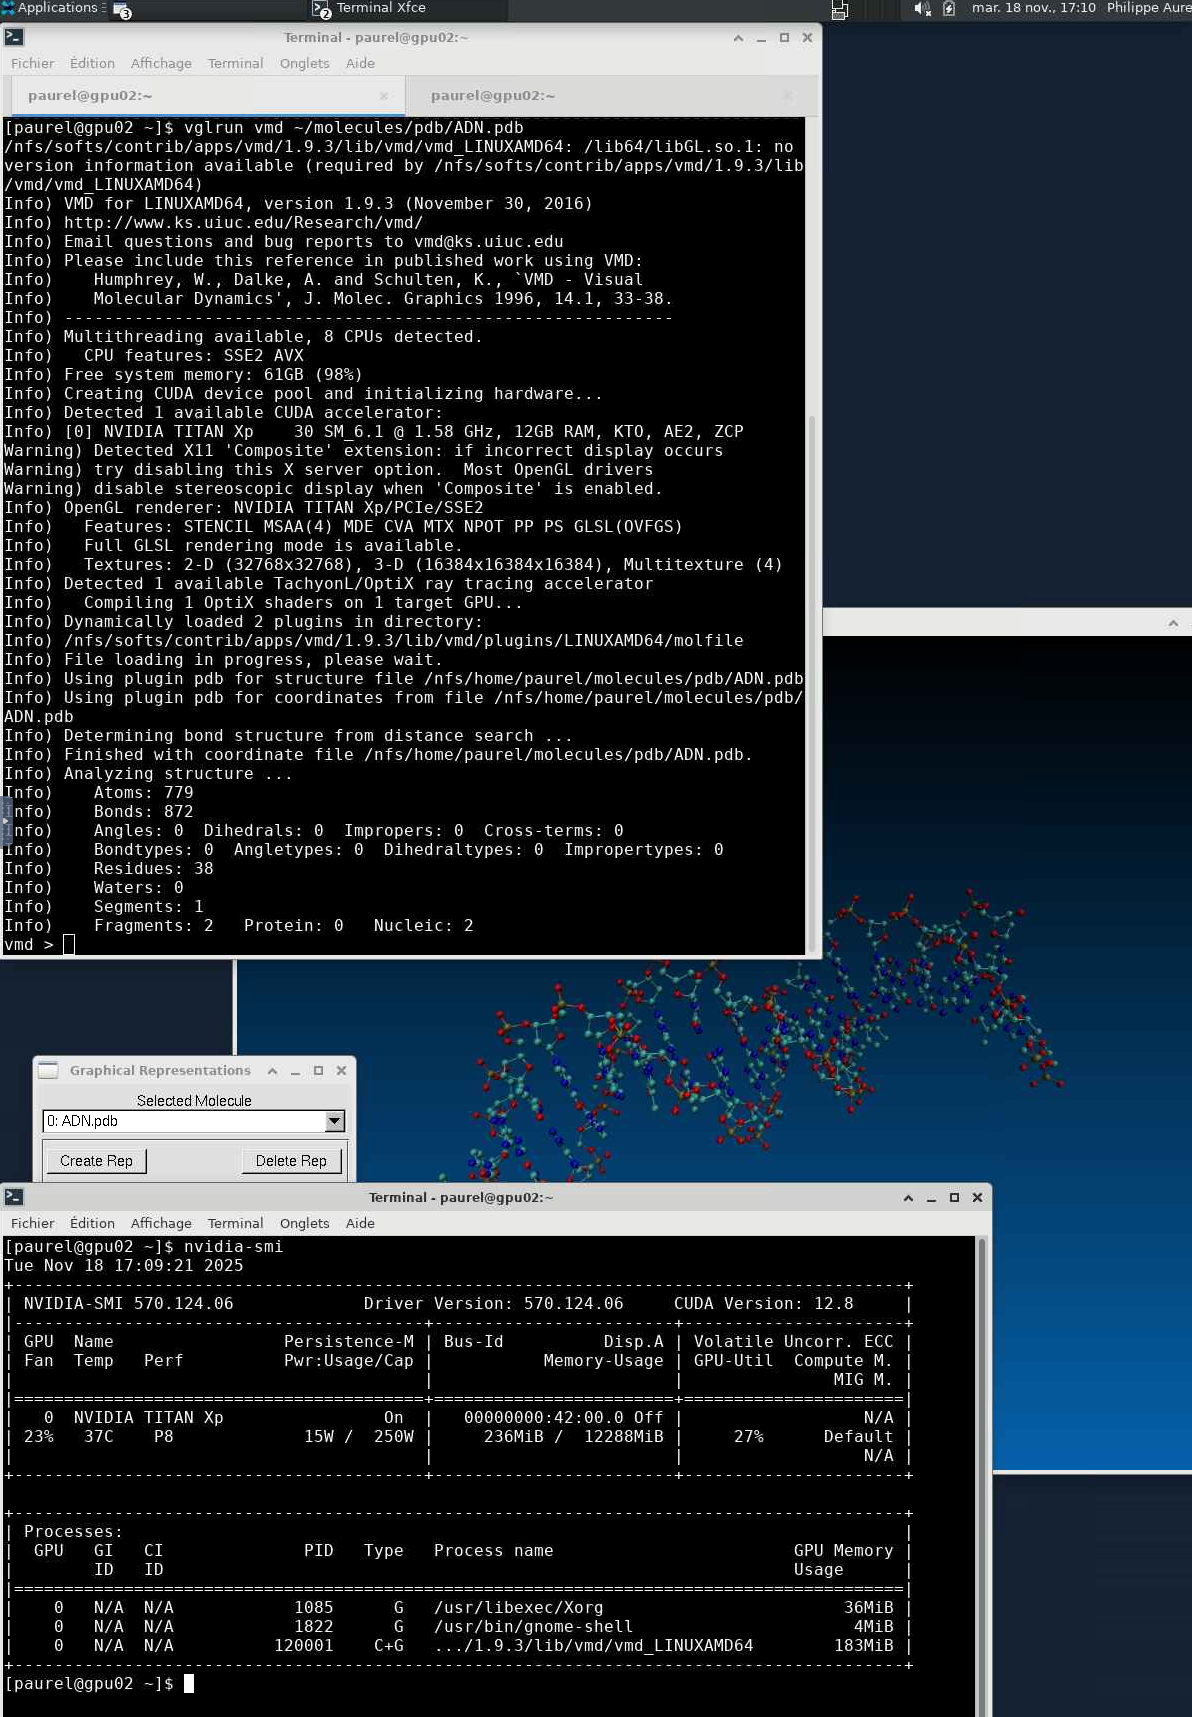Open the Onglets menu in the vglrun terminal
1192x1717 pixels.
point(304,63)
